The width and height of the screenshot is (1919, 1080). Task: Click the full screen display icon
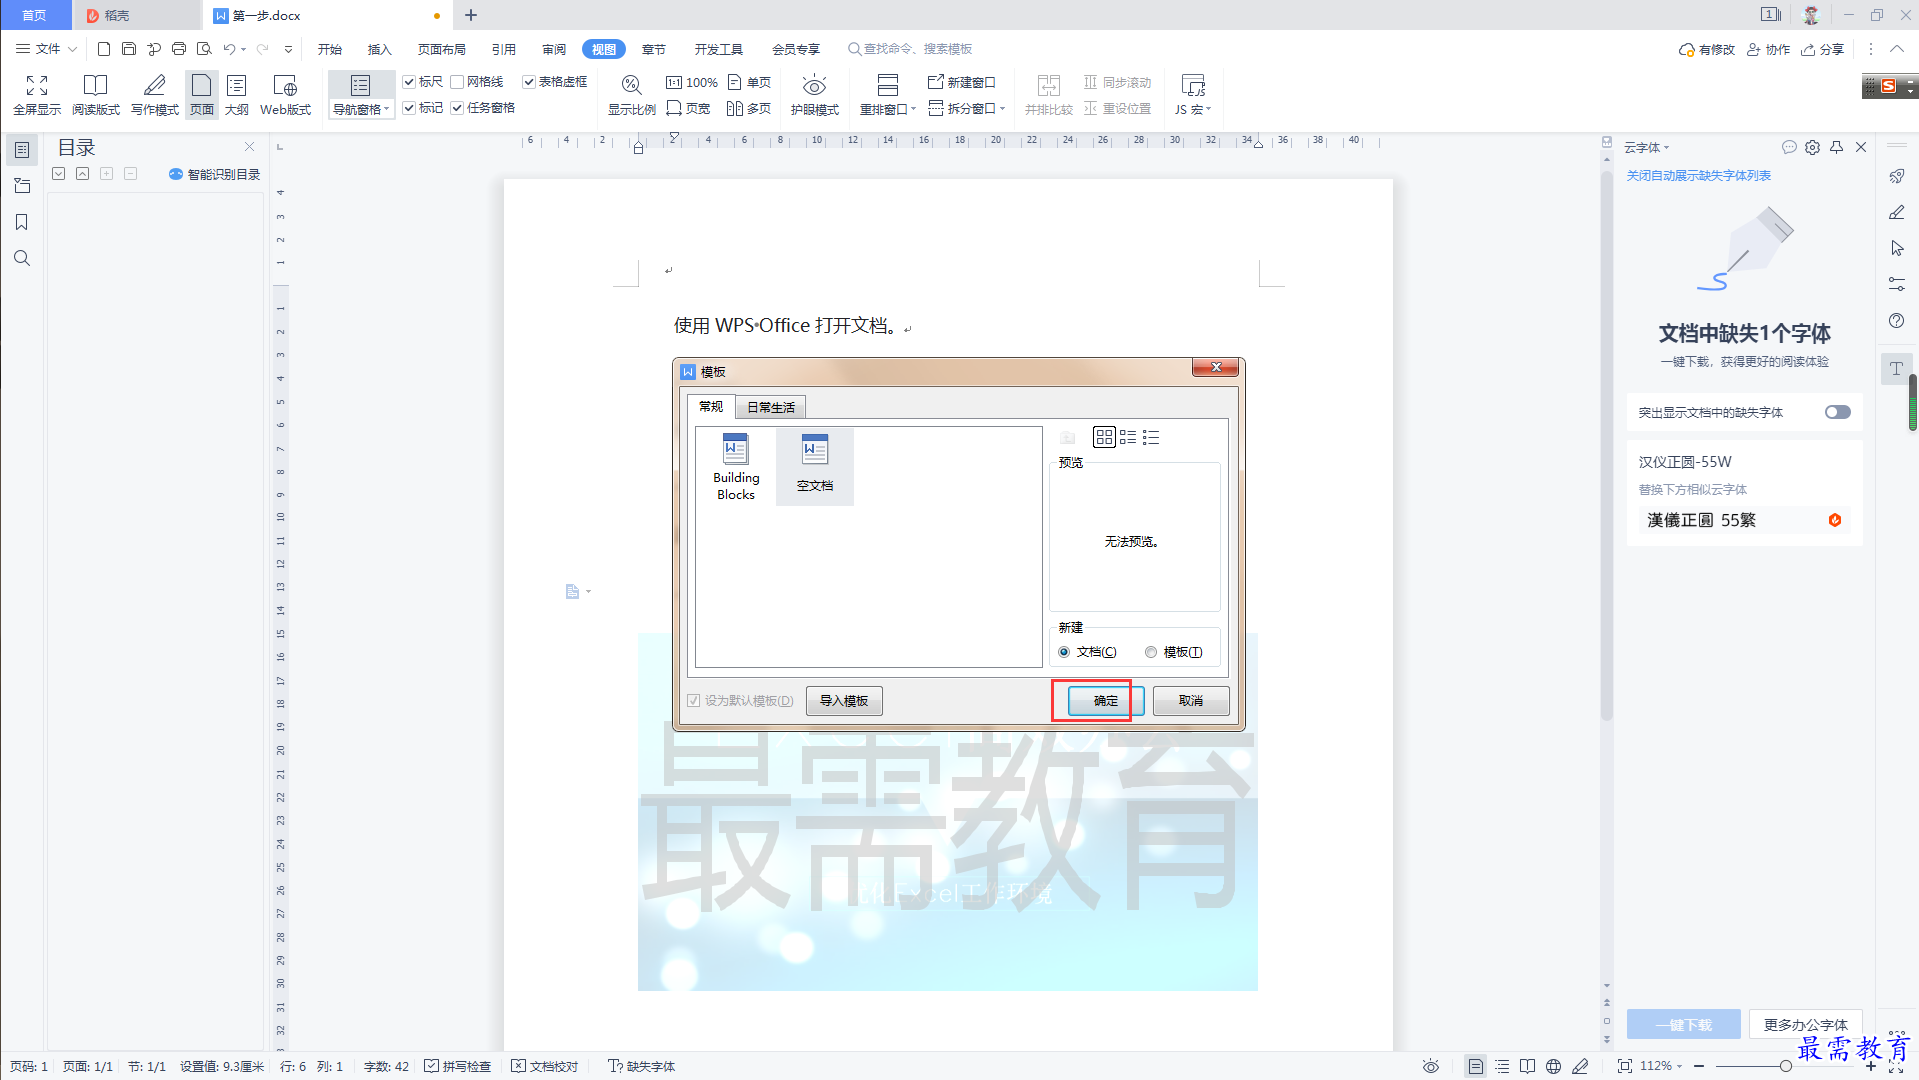coord(37,95)
